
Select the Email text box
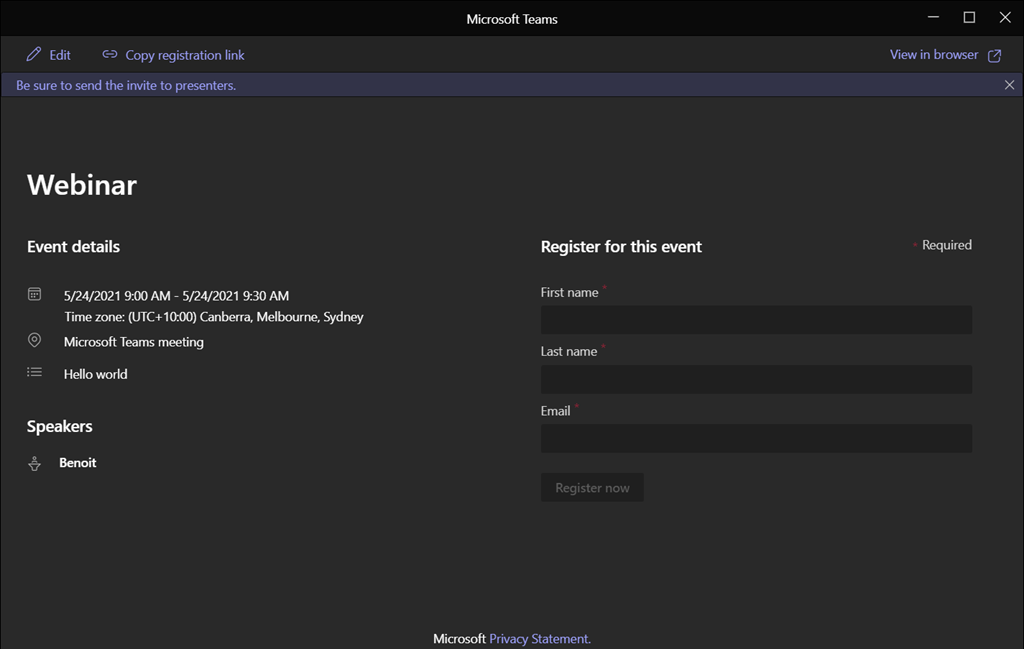tap(756, 438)
